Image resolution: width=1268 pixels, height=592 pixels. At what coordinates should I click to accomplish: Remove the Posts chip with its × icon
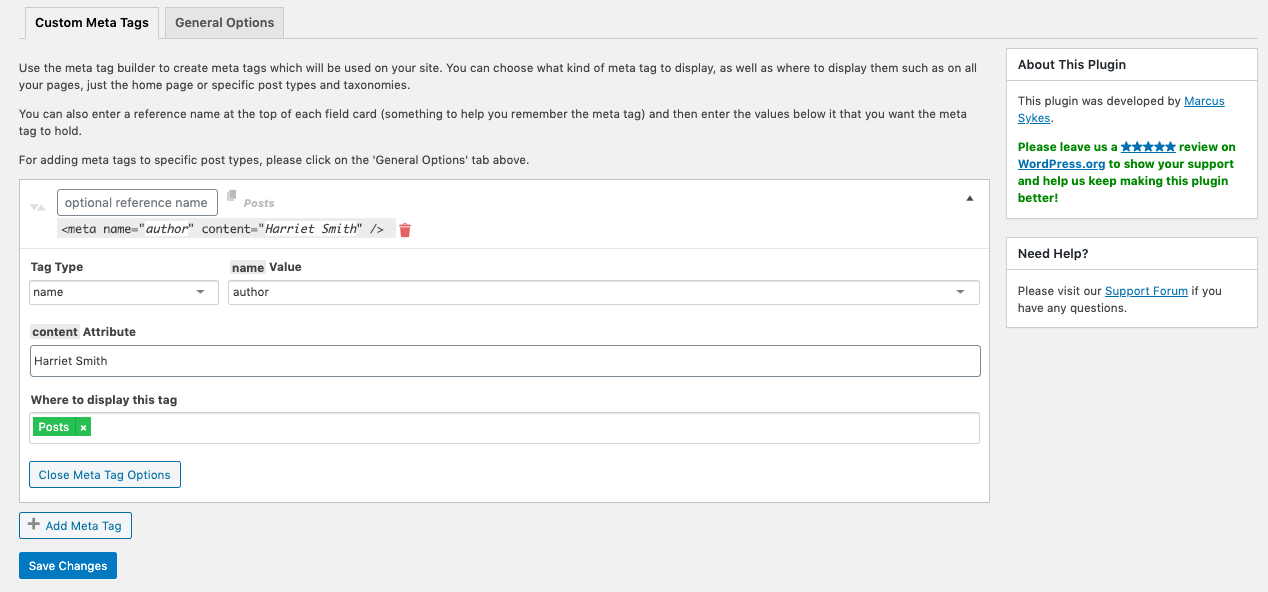(x=81, y=426)
